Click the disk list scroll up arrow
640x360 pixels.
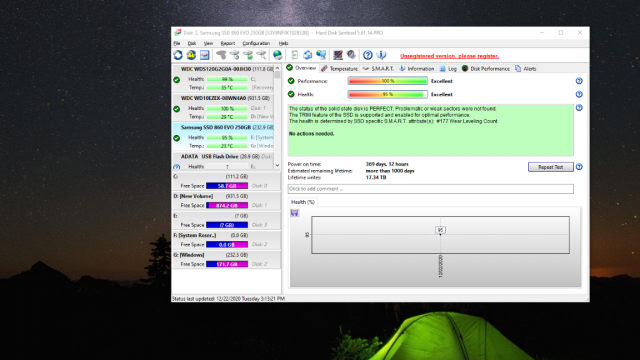pos(277,68)
